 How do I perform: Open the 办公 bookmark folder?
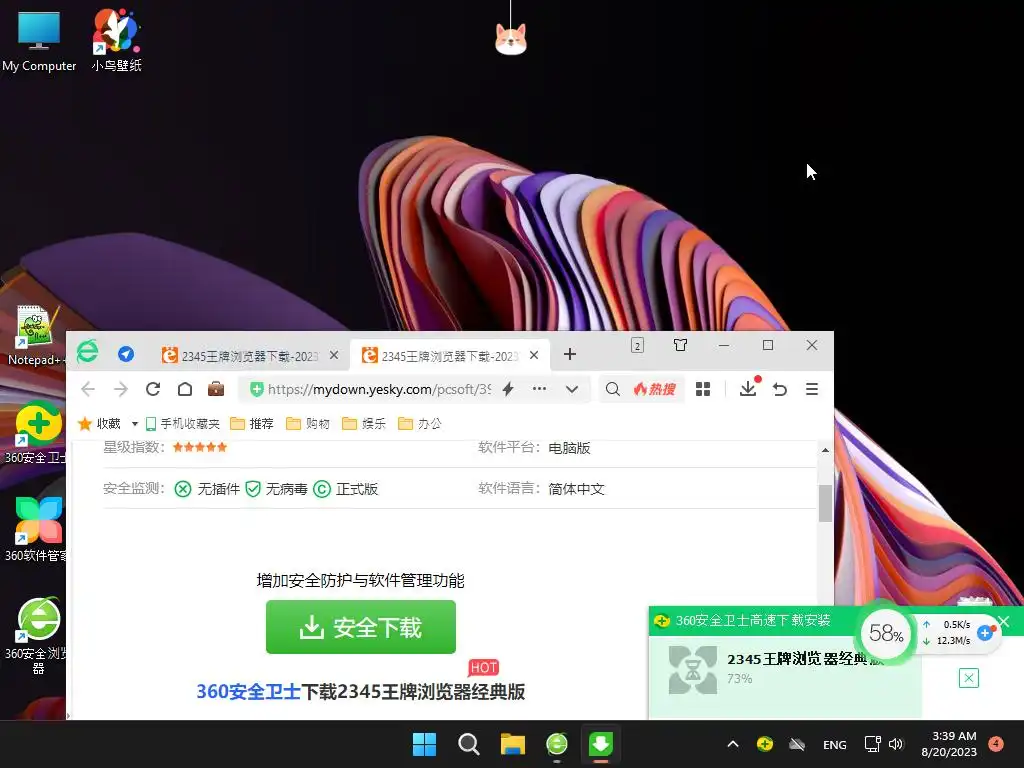coord(420,424)
